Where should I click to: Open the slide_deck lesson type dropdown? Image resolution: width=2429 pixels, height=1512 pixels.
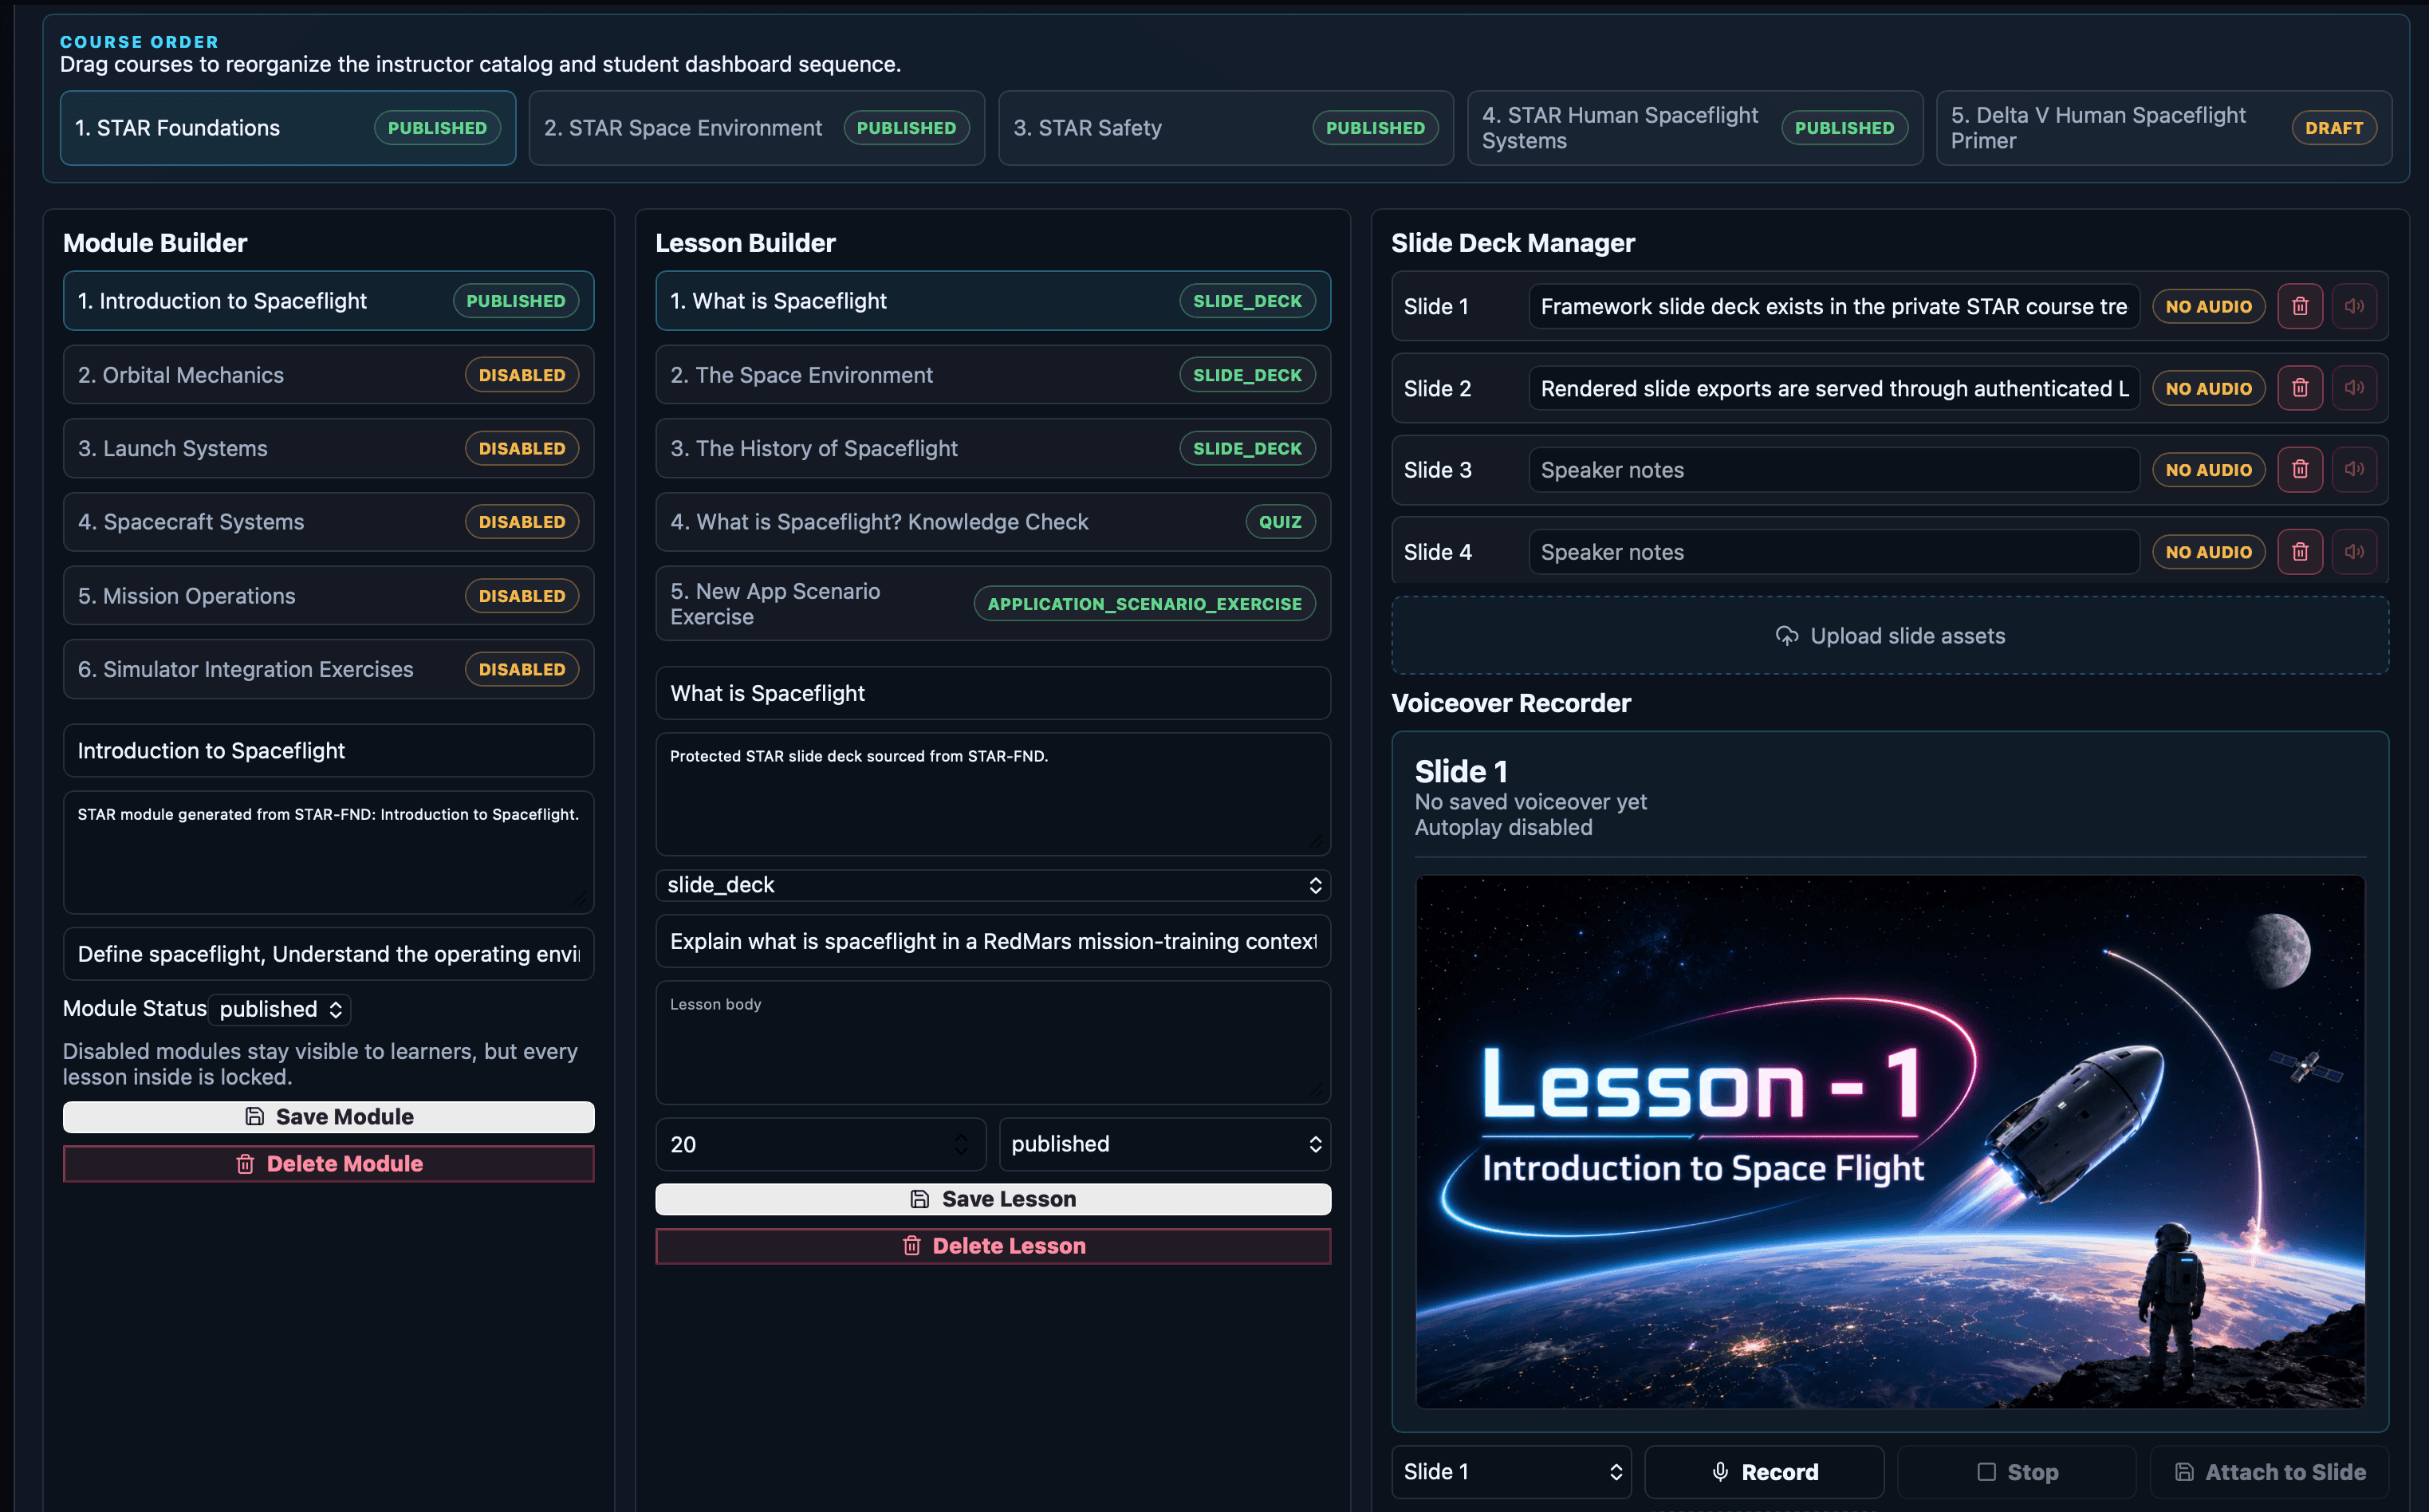point(993,885)
